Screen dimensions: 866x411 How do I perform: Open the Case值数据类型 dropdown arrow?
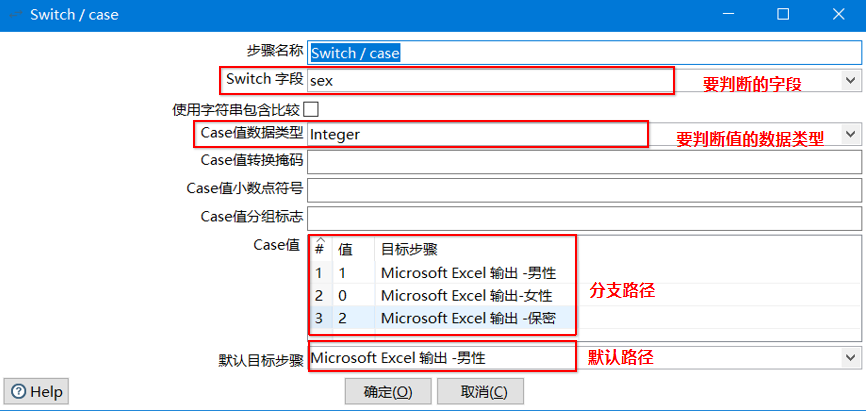click(x=849, y=134)
